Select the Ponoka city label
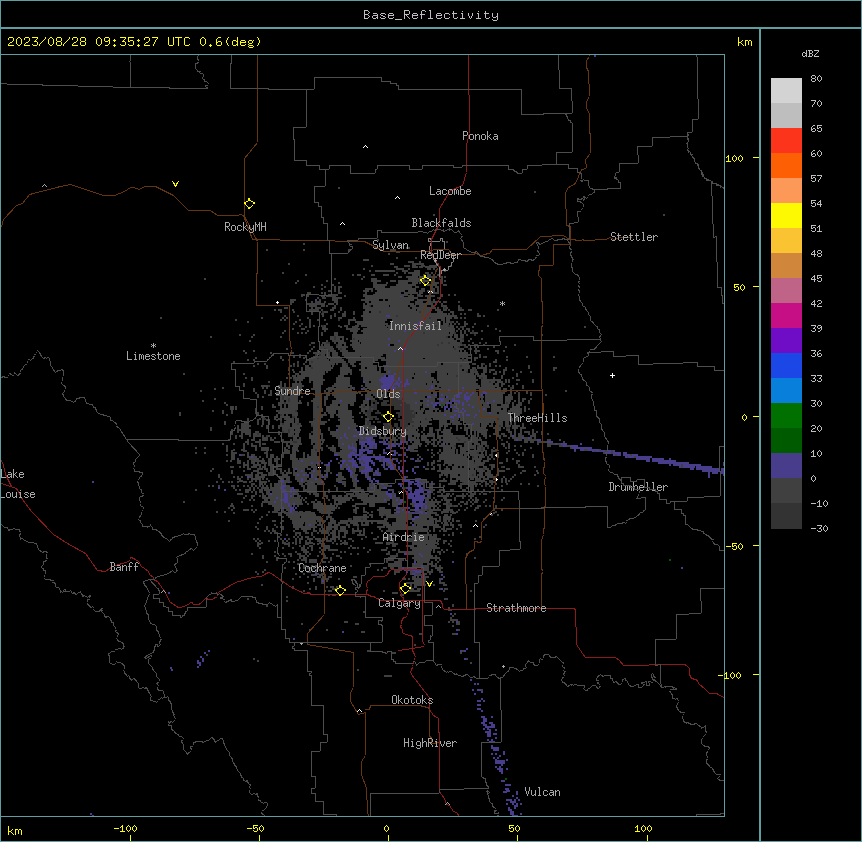 point(480,136)
